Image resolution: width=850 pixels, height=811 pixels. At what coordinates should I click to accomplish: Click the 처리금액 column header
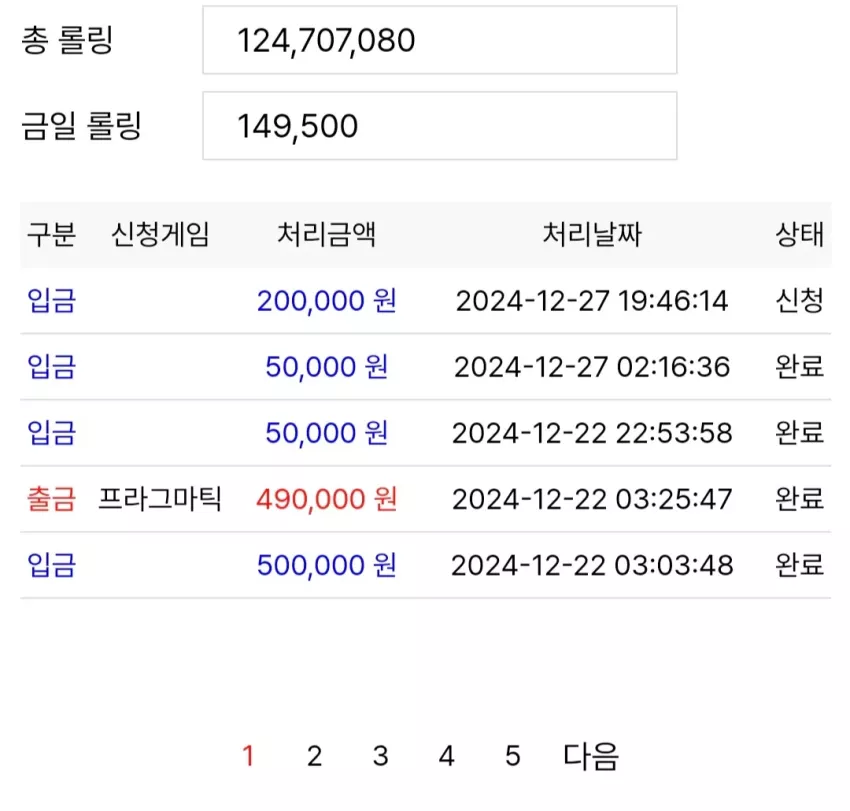326,235
